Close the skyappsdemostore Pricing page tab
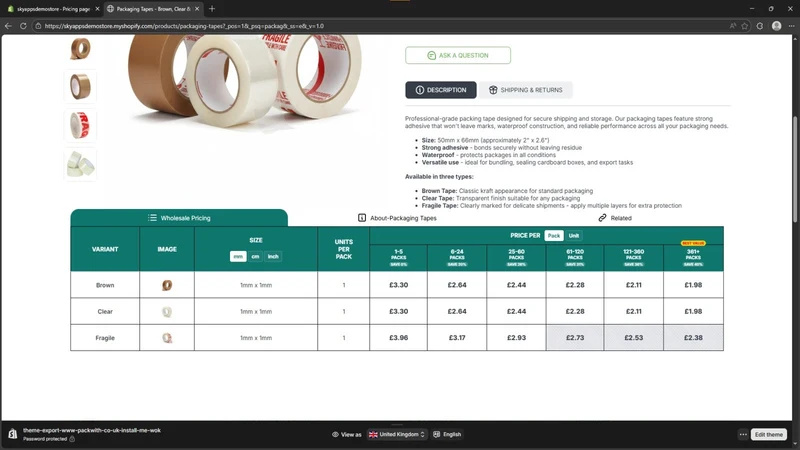Screen dimensions: 800x450 [x=97, y=9]
